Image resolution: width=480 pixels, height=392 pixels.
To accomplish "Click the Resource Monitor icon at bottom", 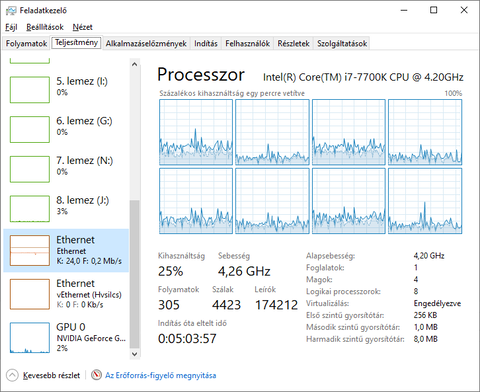I will click(x=96, y=375).
